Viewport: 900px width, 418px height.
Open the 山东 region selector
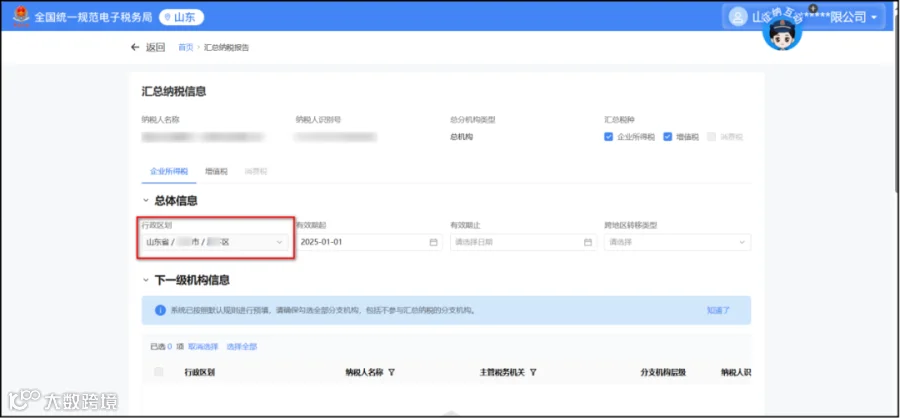(x=181, y=17)
